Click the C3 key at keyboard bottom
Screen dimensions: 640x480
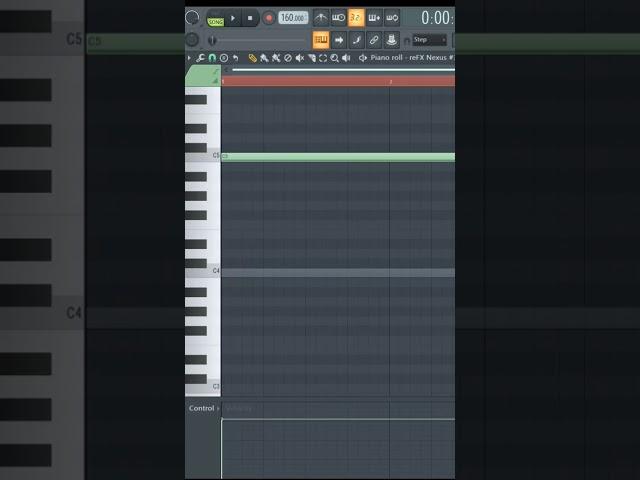[203, 388]
